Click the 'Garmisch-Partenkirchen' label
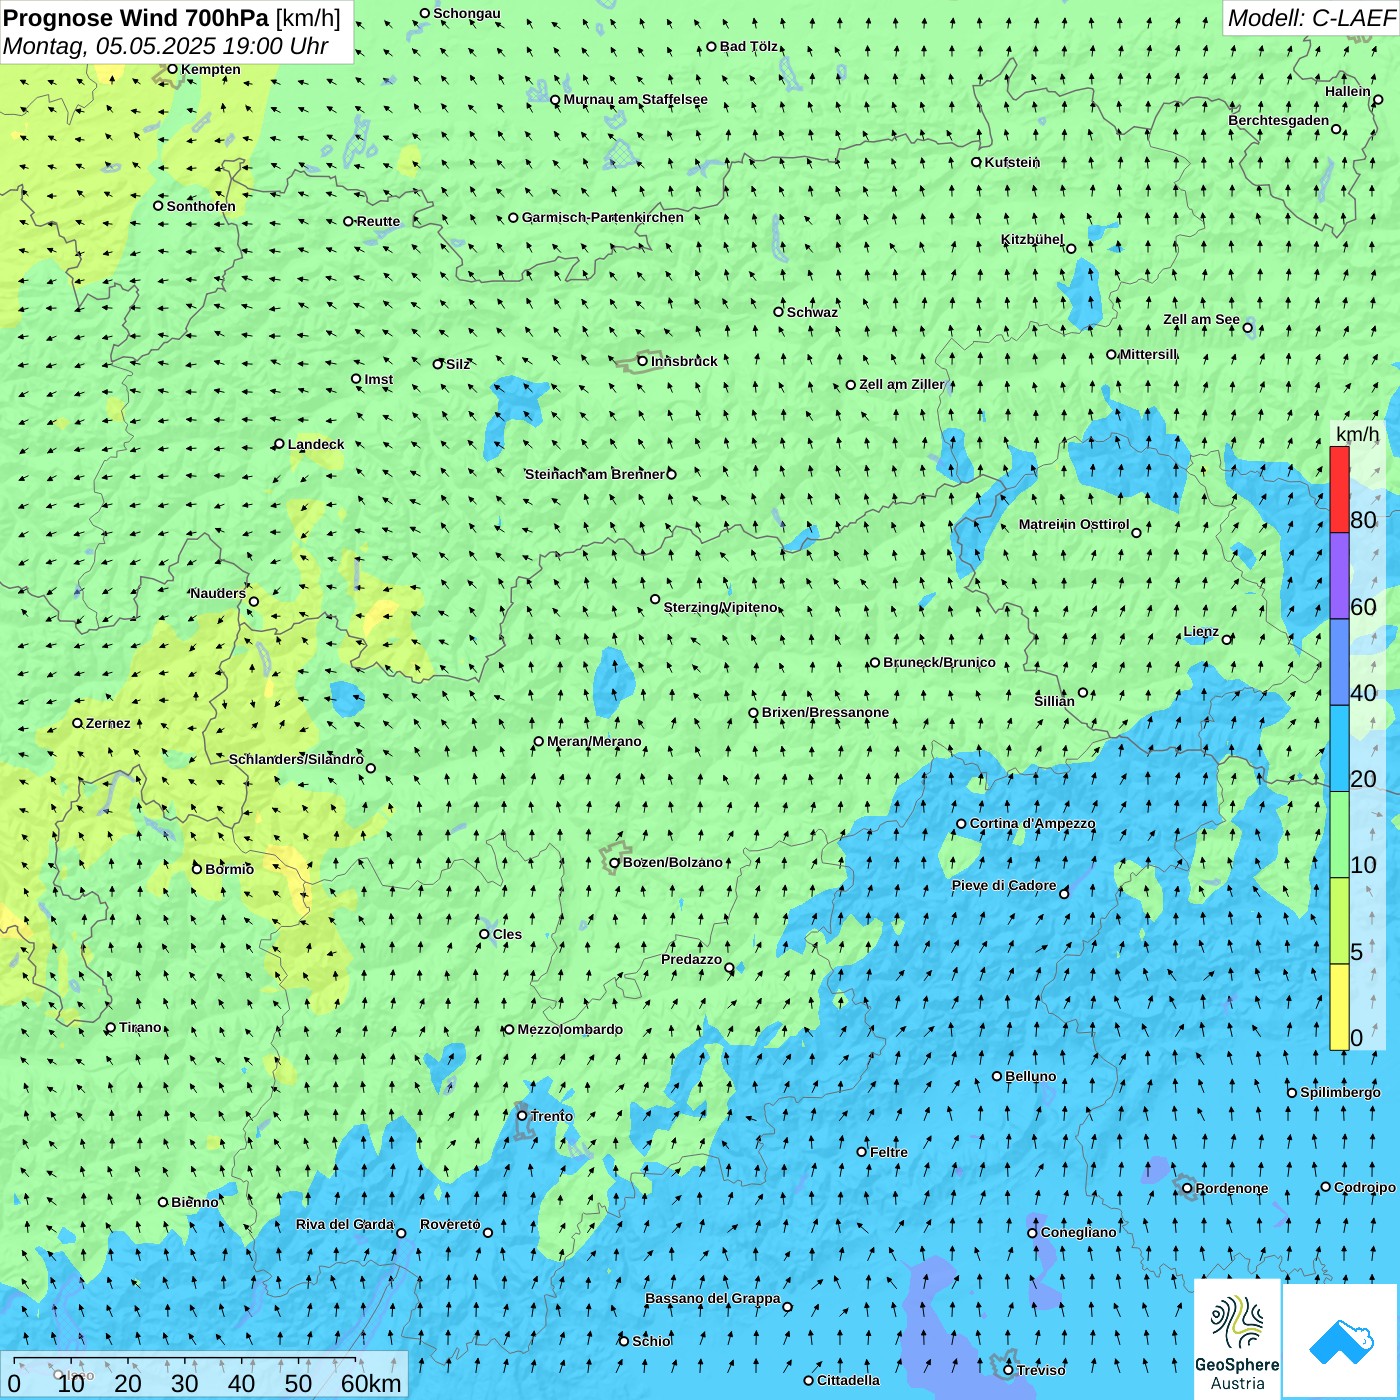Image resolution: width=1400 pixels, height=1400 pixels. (603, 217)
